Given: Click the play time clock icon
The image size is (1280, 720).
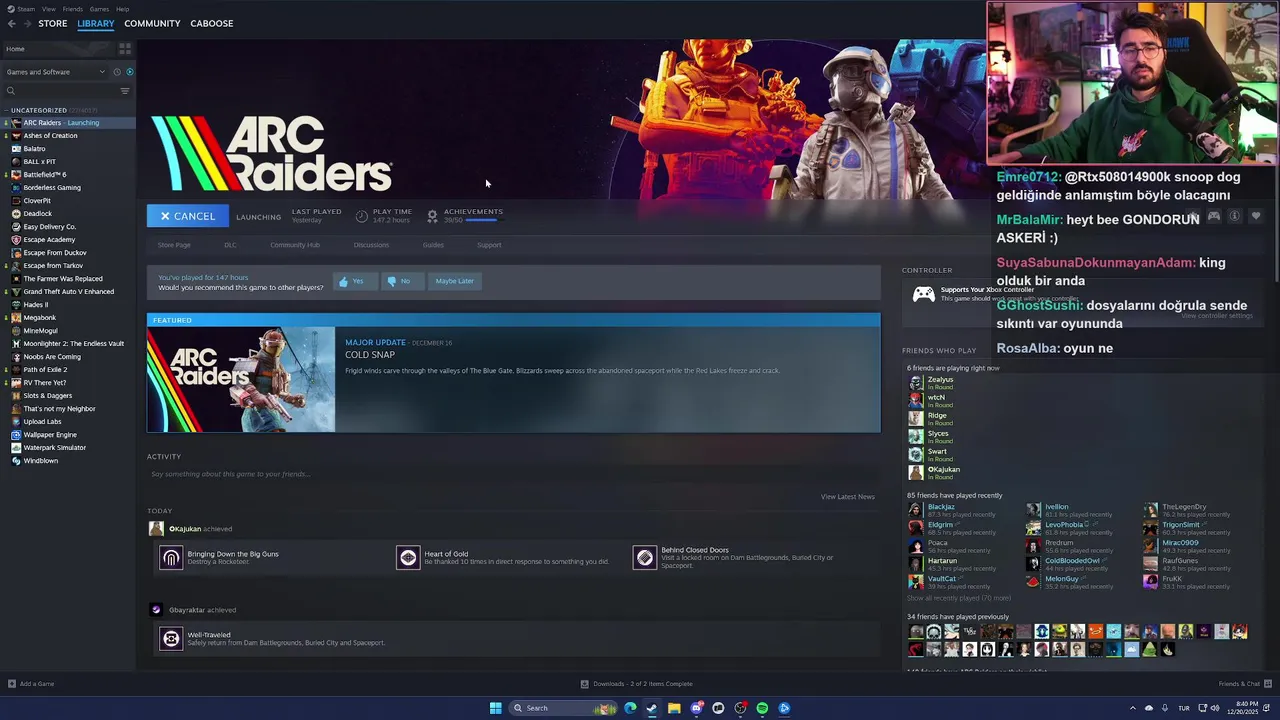Looking at the screenshot, I should (362, 216).
